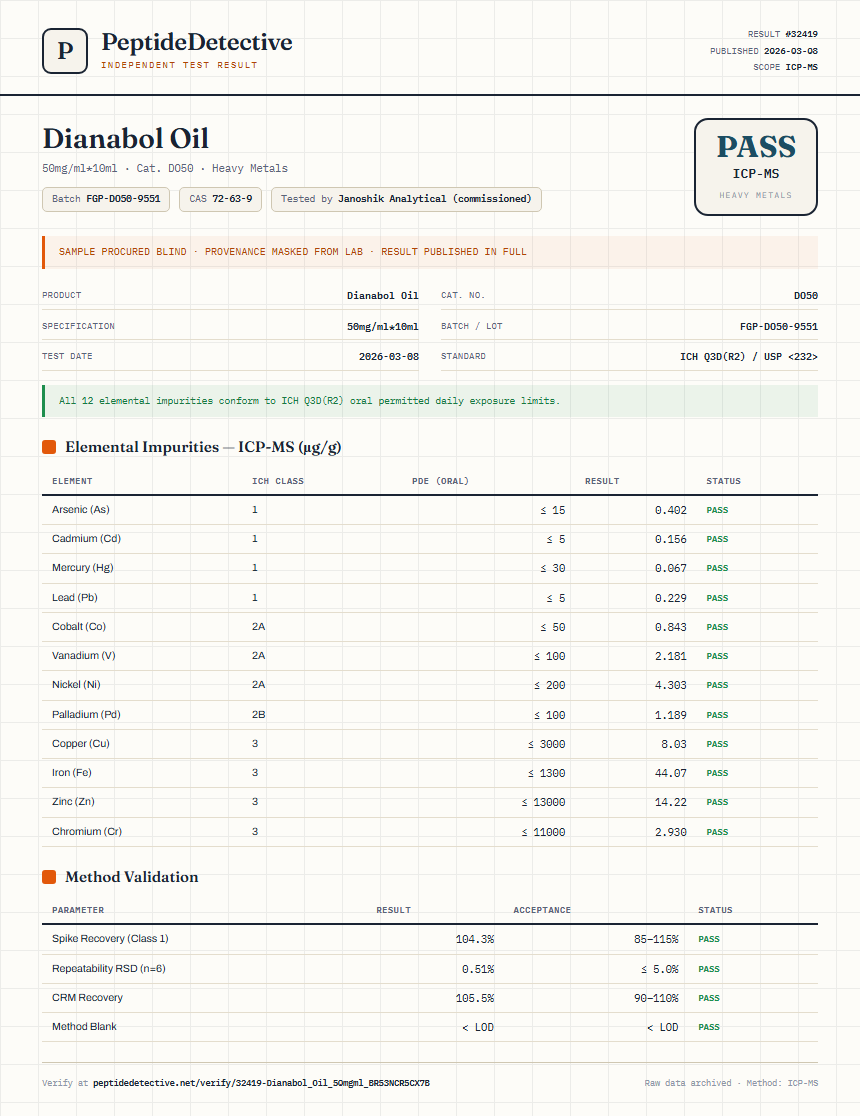Click the Nickel result value 4.303
860x1116 pixels.
[671, 685]
